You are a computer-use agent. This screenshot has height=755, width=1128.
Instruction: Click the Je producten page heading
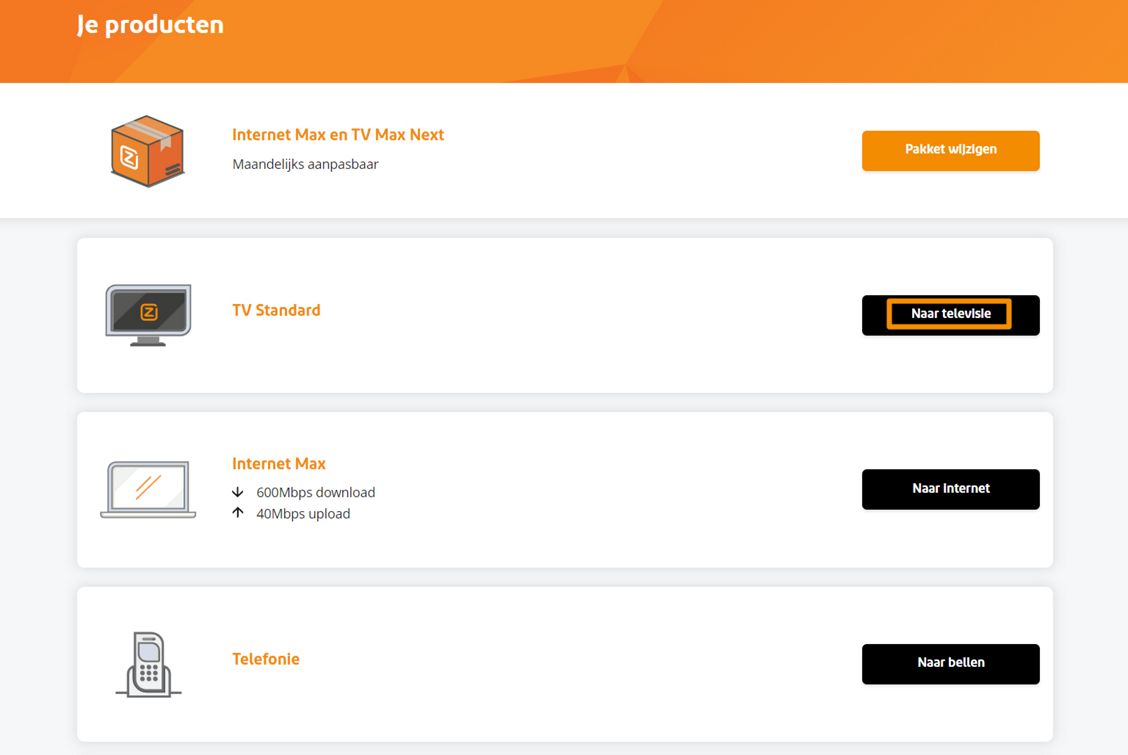pyautogui.click(x=148, y=24)
